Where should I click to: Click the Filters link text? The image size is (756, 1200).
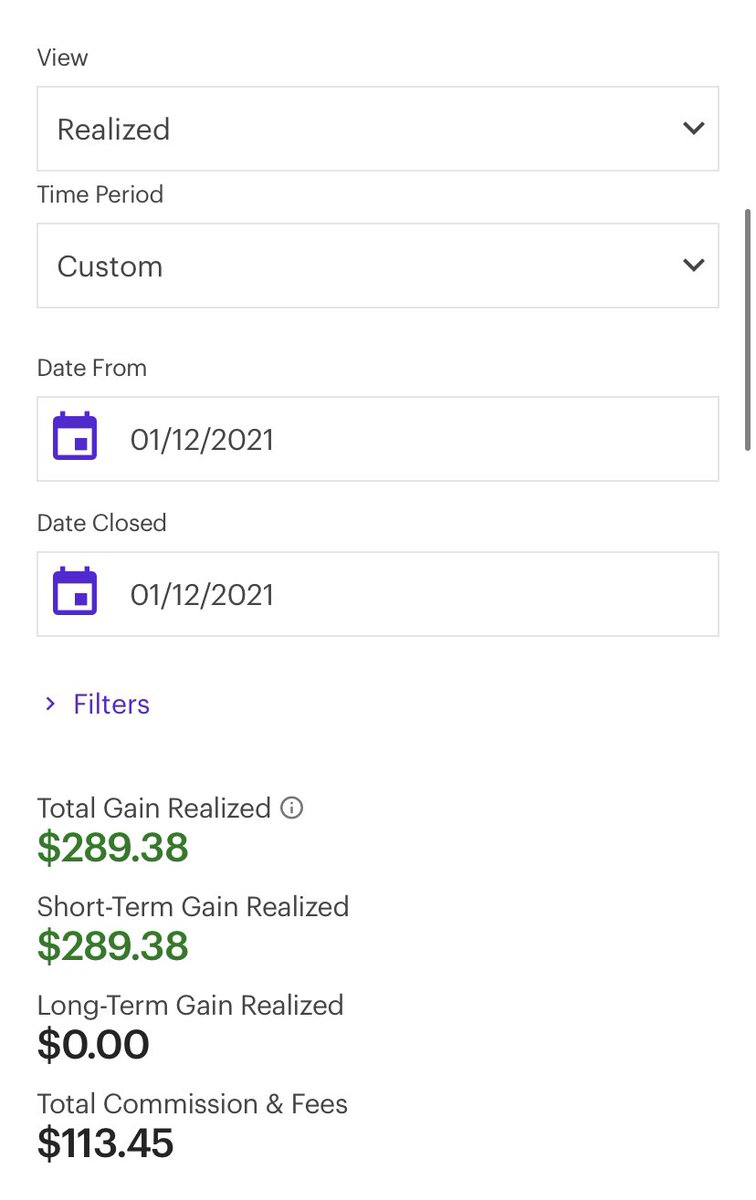pyautogui.click(x=111, y=704)
